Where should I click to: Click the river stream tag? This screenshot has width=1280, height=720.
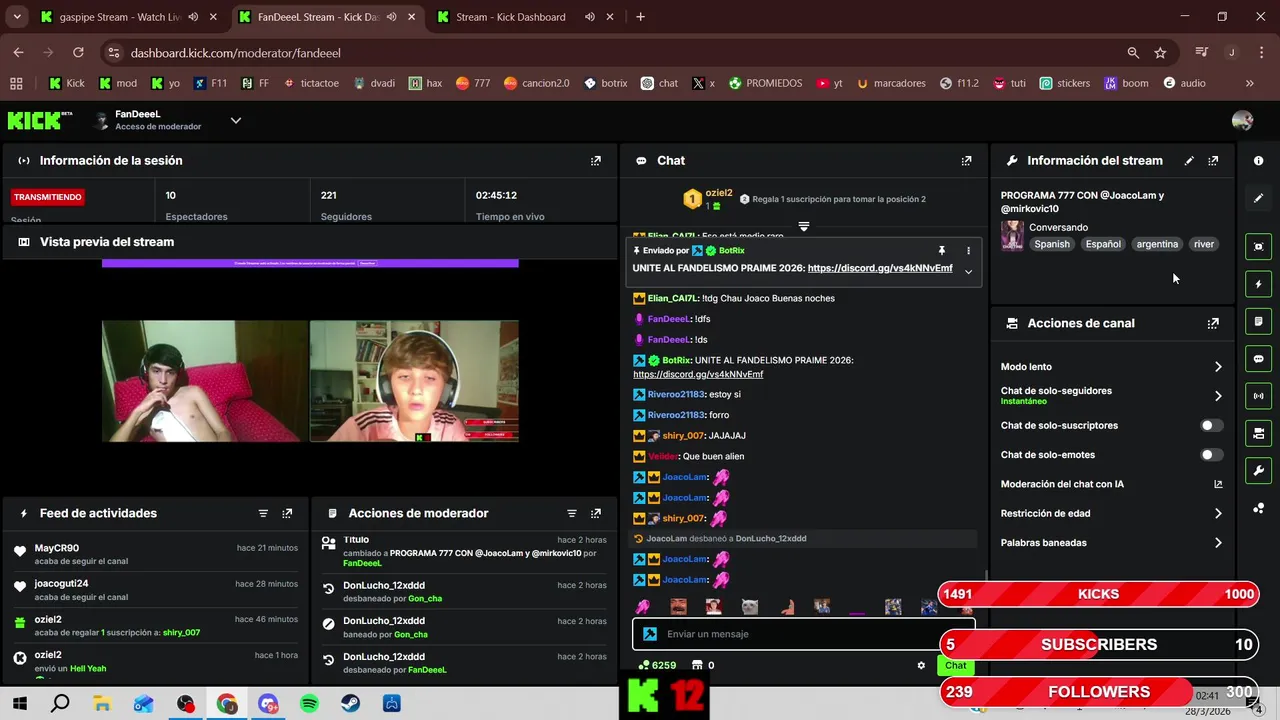[1204, 244]
